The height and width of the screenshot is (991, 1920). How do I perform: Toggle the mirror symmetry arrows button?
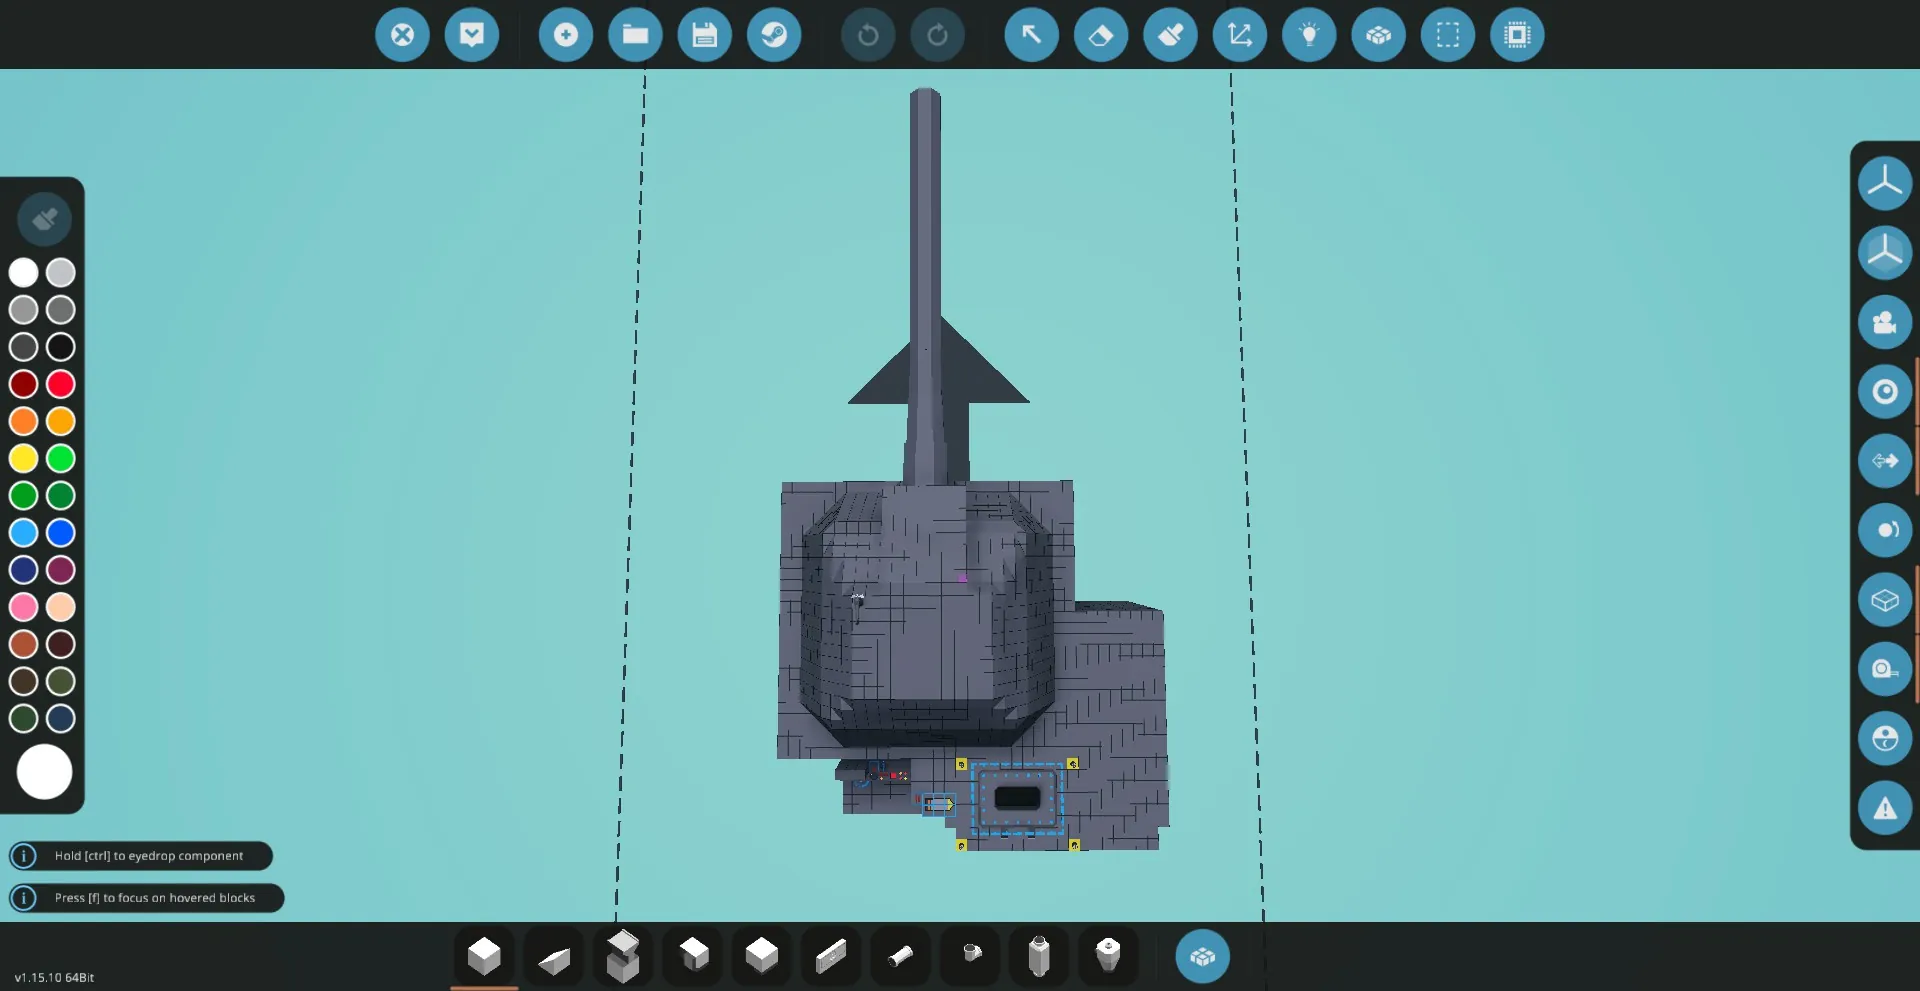tap(1884, 461)
